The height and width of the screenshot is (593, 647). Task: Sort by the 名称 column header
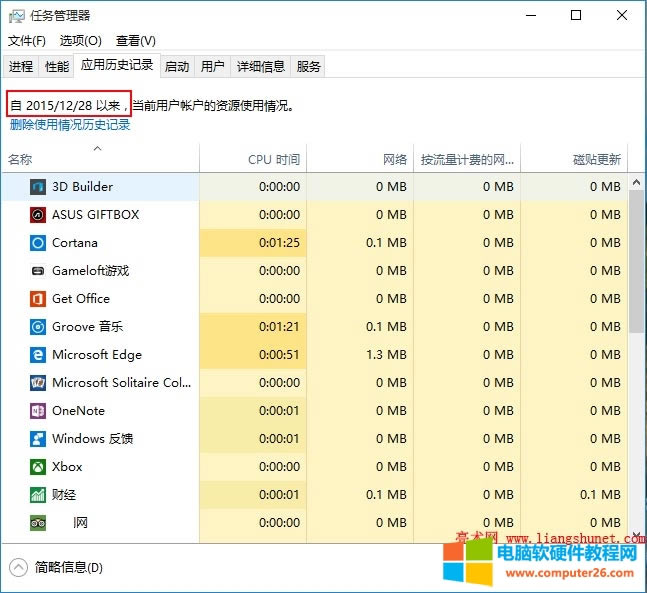pyautogui.click(x=100, y=158)
